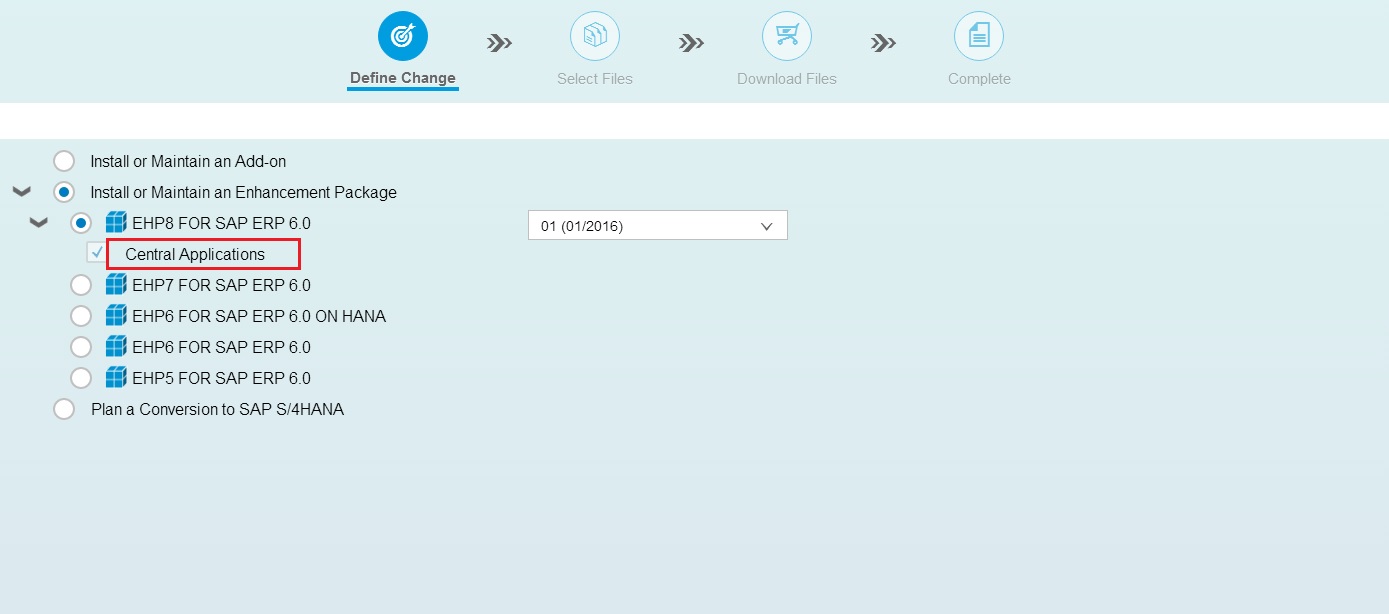This screenshot has width=1389, height=614.
Task: Click Plan a Conversion to SAP S/4HANA text
Action: tap(217, 409)
